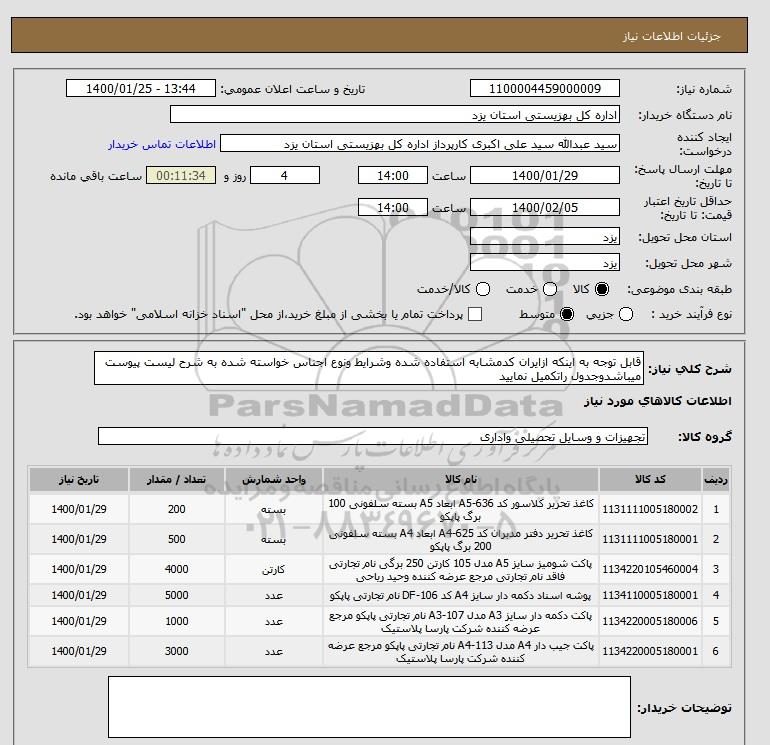The height and width of the screenshot is (745, 770).
Task: Click the A4-625 دفتر مدیران paper item name
Action: [x=461, y=540]
